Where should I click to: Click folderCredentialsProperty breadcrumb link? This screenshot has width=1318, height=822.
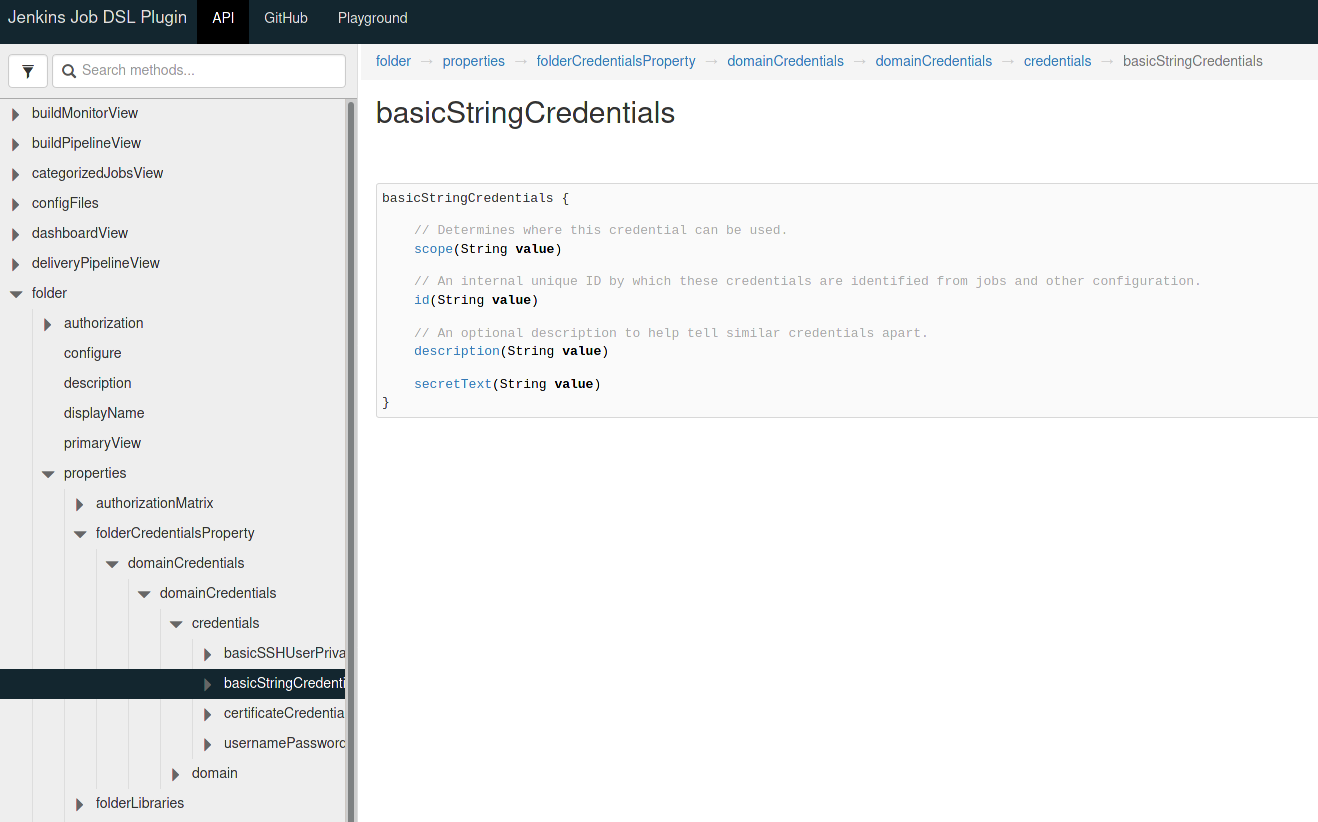(615, 61)
